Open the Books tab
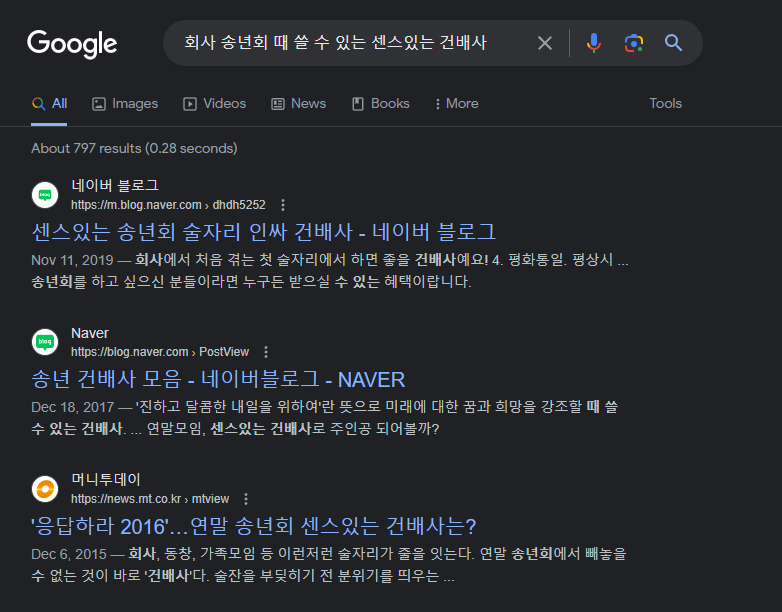Viewport: 782px width, 612px height. click(381, 104)
